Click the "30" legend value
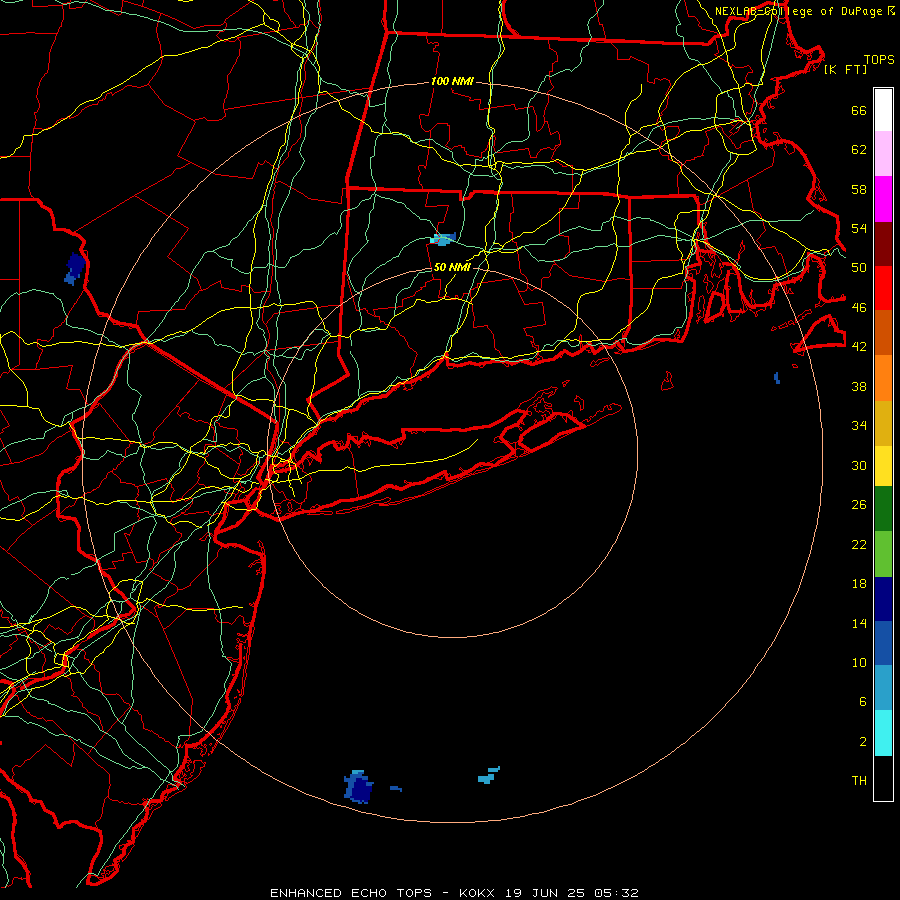This screenshot has width=900, height=900. [859, 465]
